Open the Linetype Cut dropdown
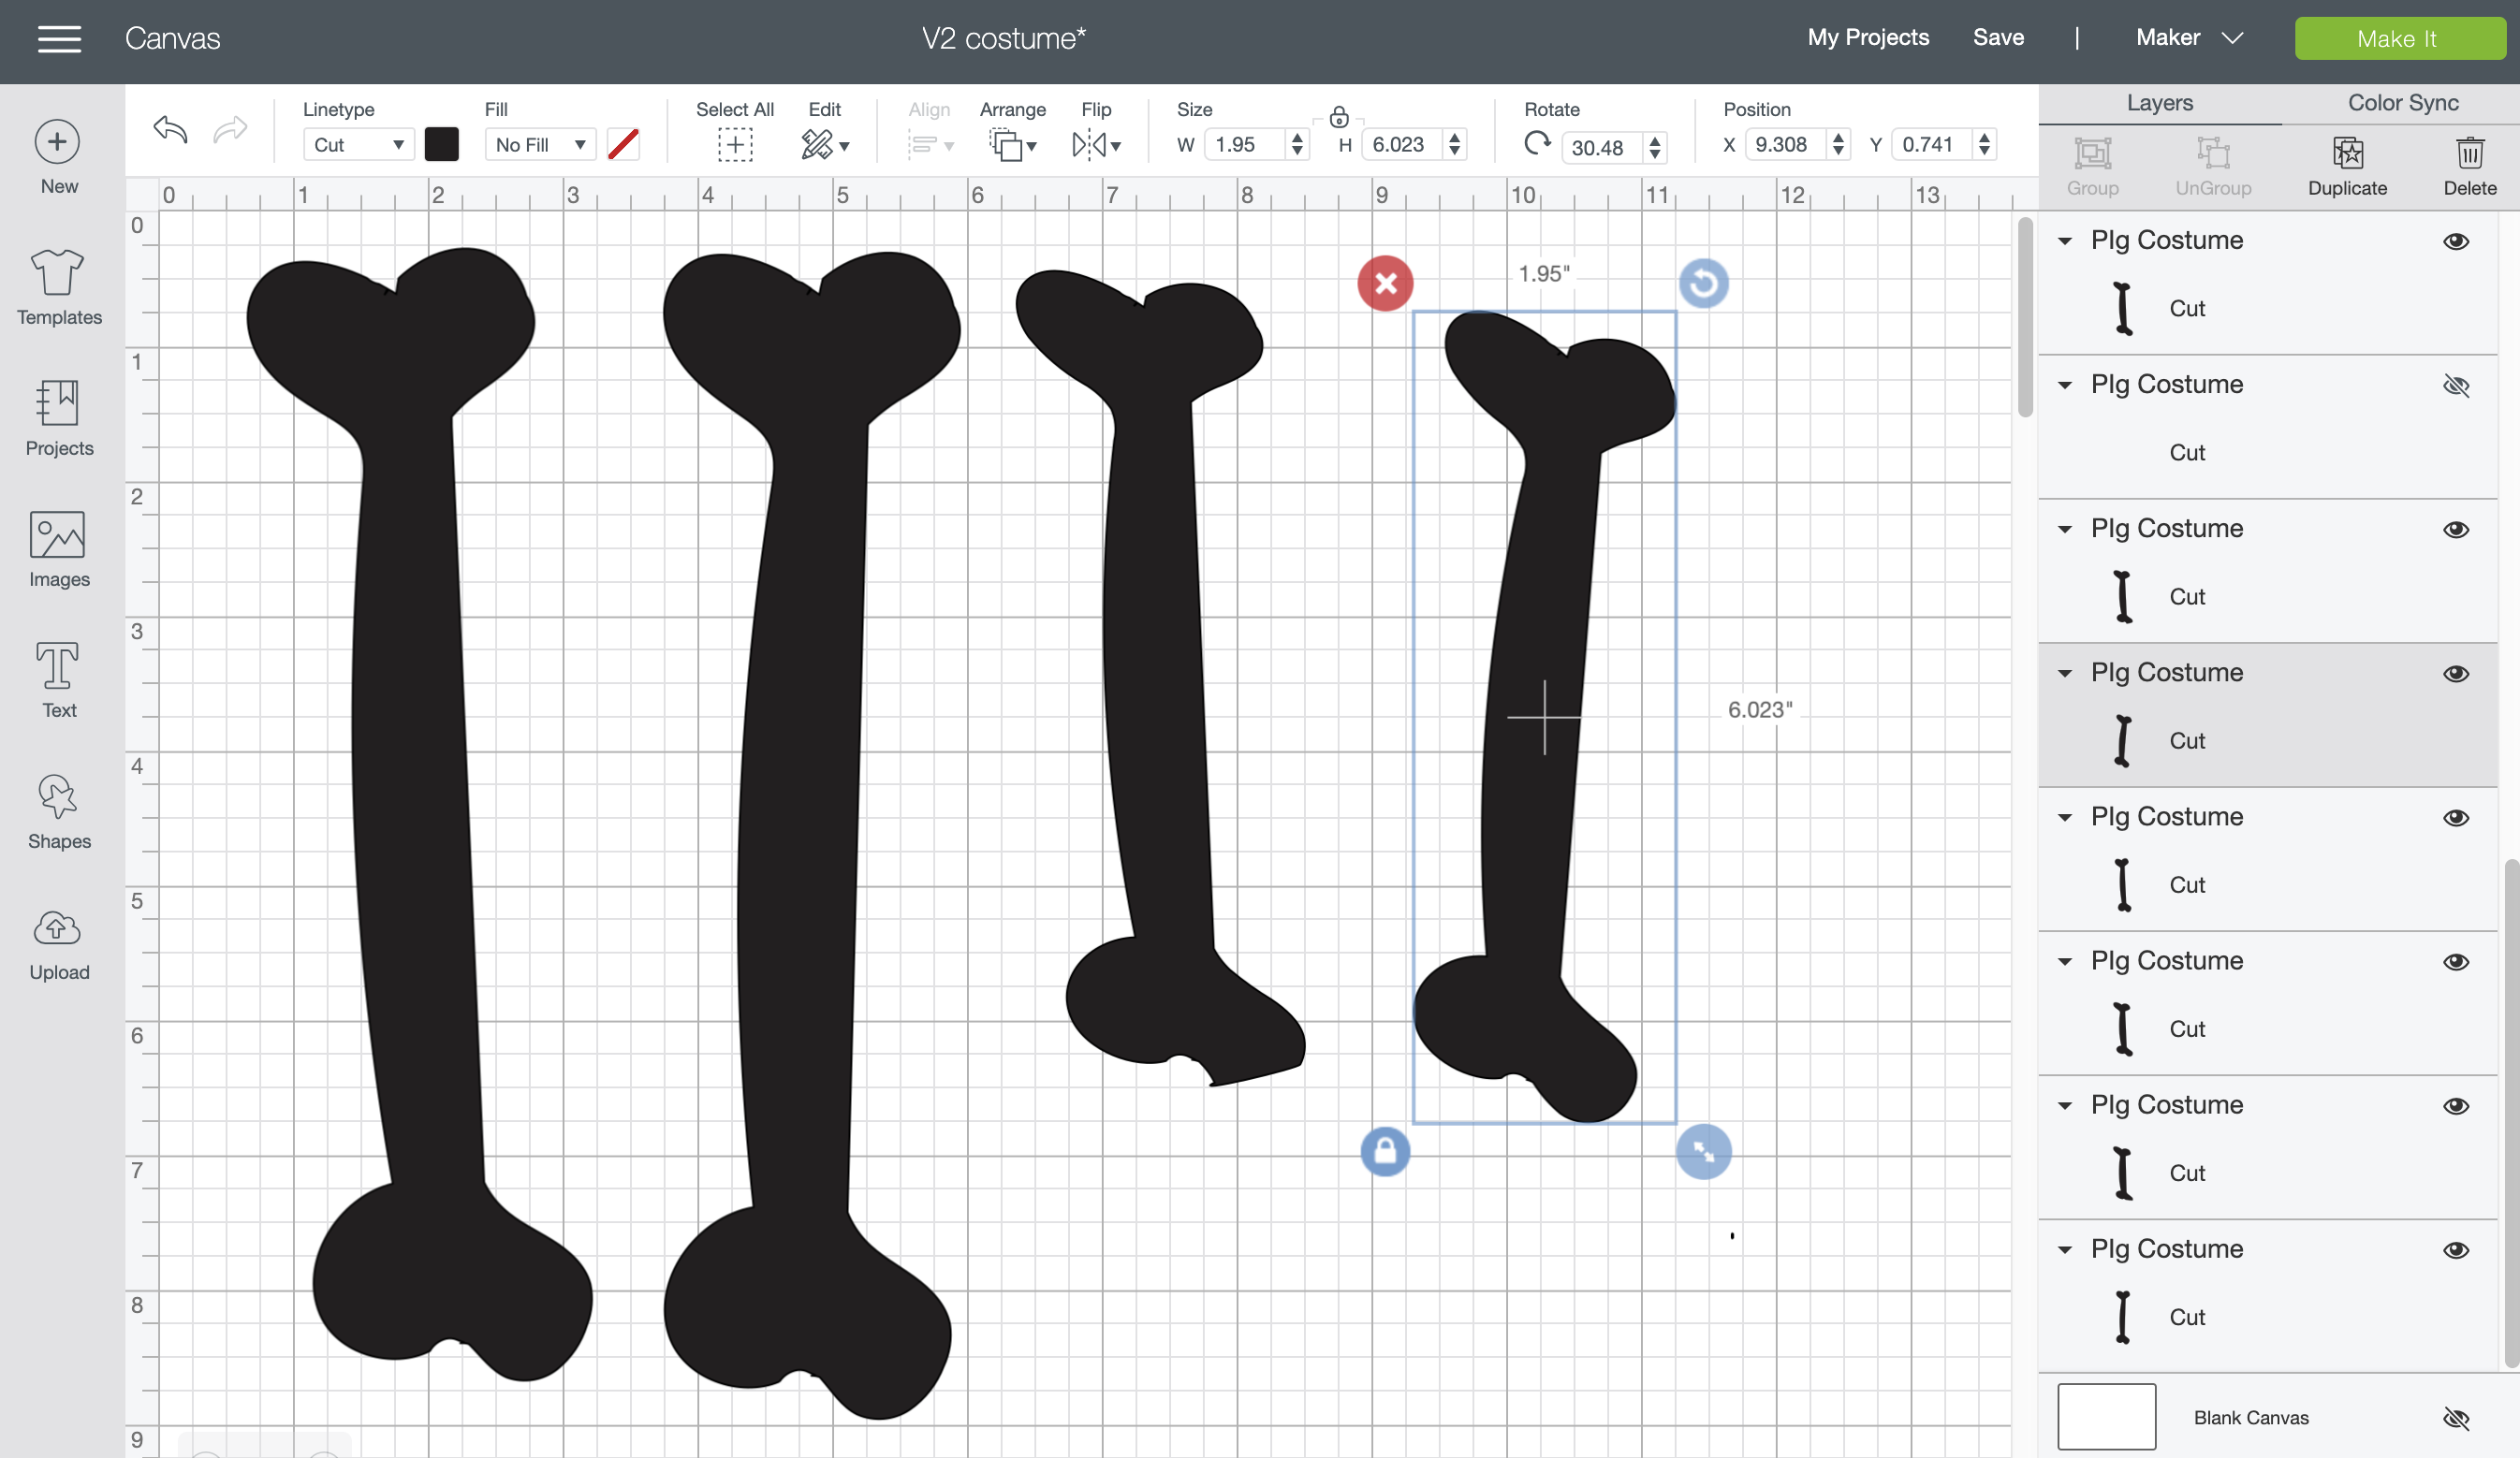Viewport: 2520px width, 1458px height. point(357,144)
